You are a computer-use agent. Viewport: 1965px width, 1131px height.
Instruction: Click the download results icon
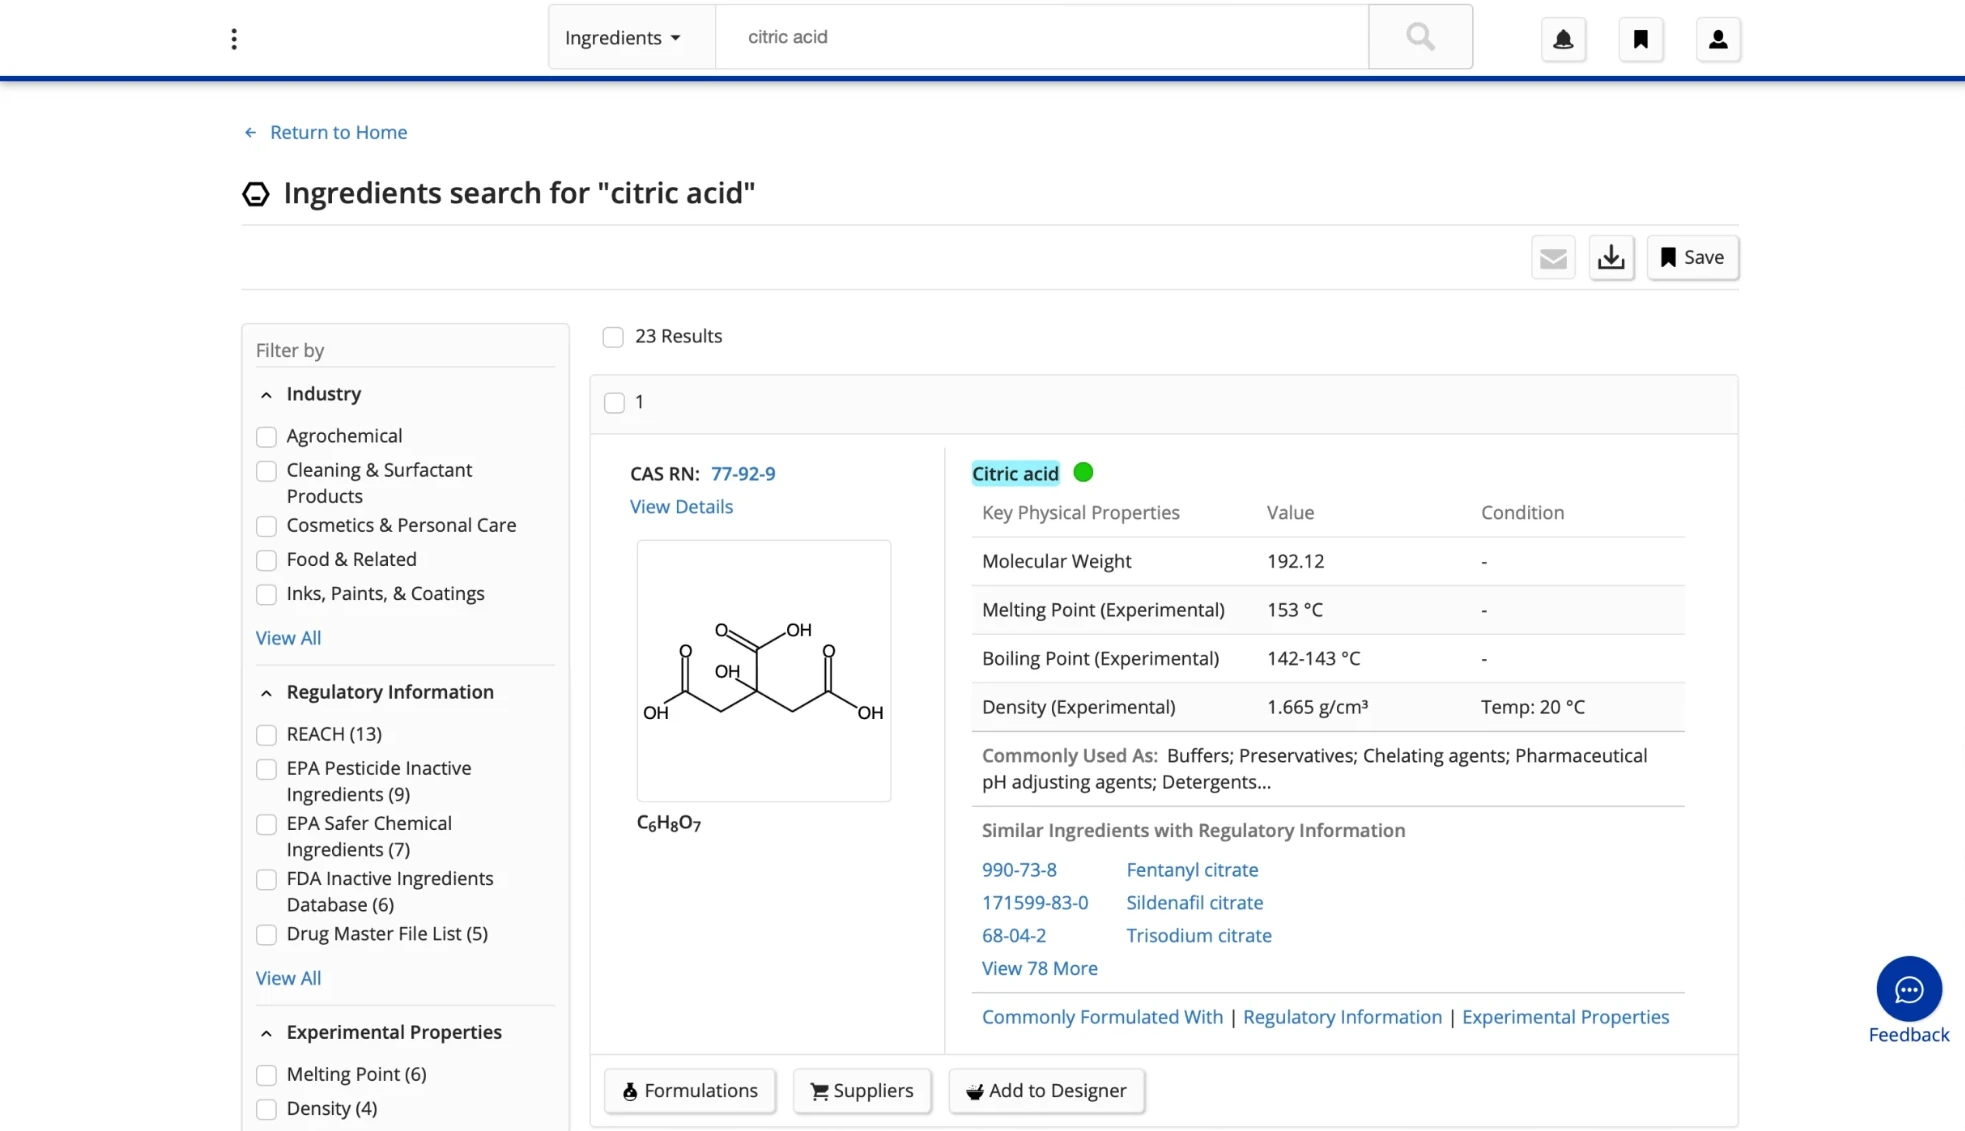click(x=1611, y=258)
